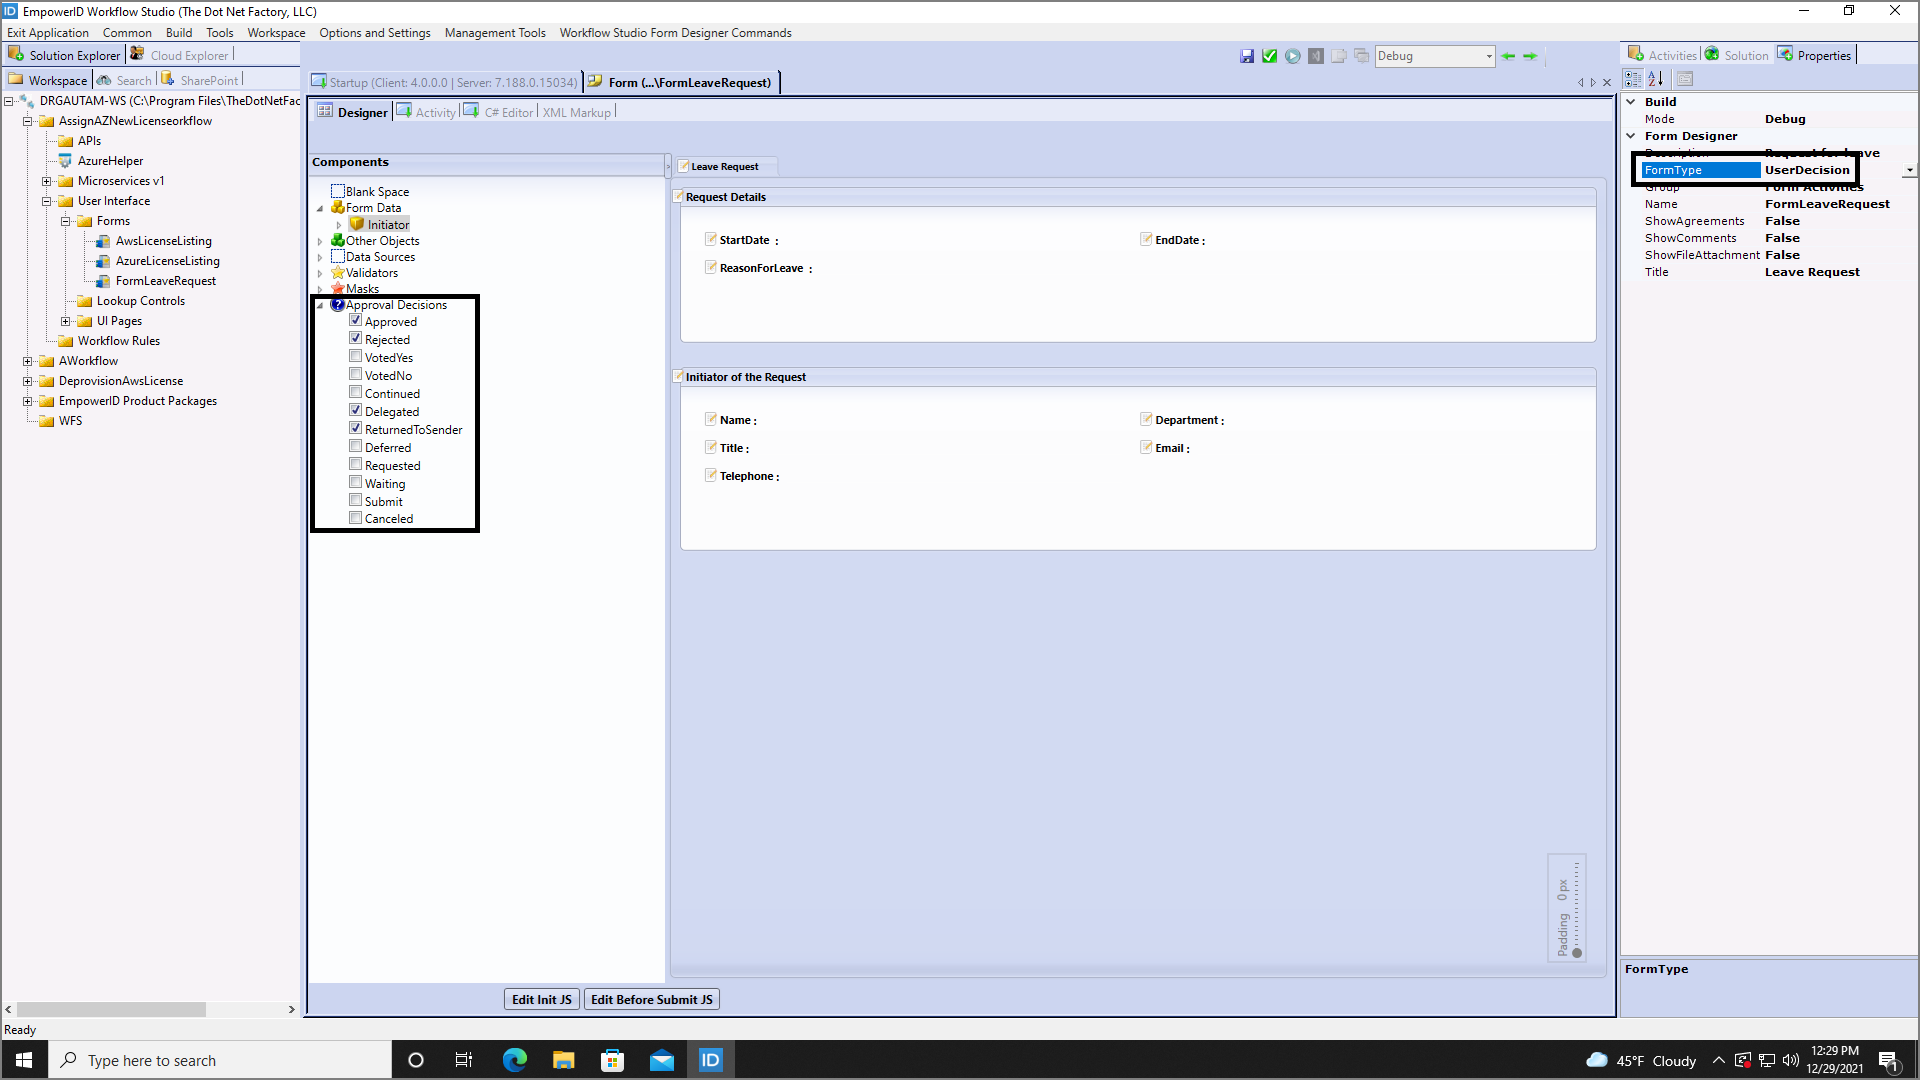
Task: Collapse the Approval Decisions node
Action: coord(320,304)
